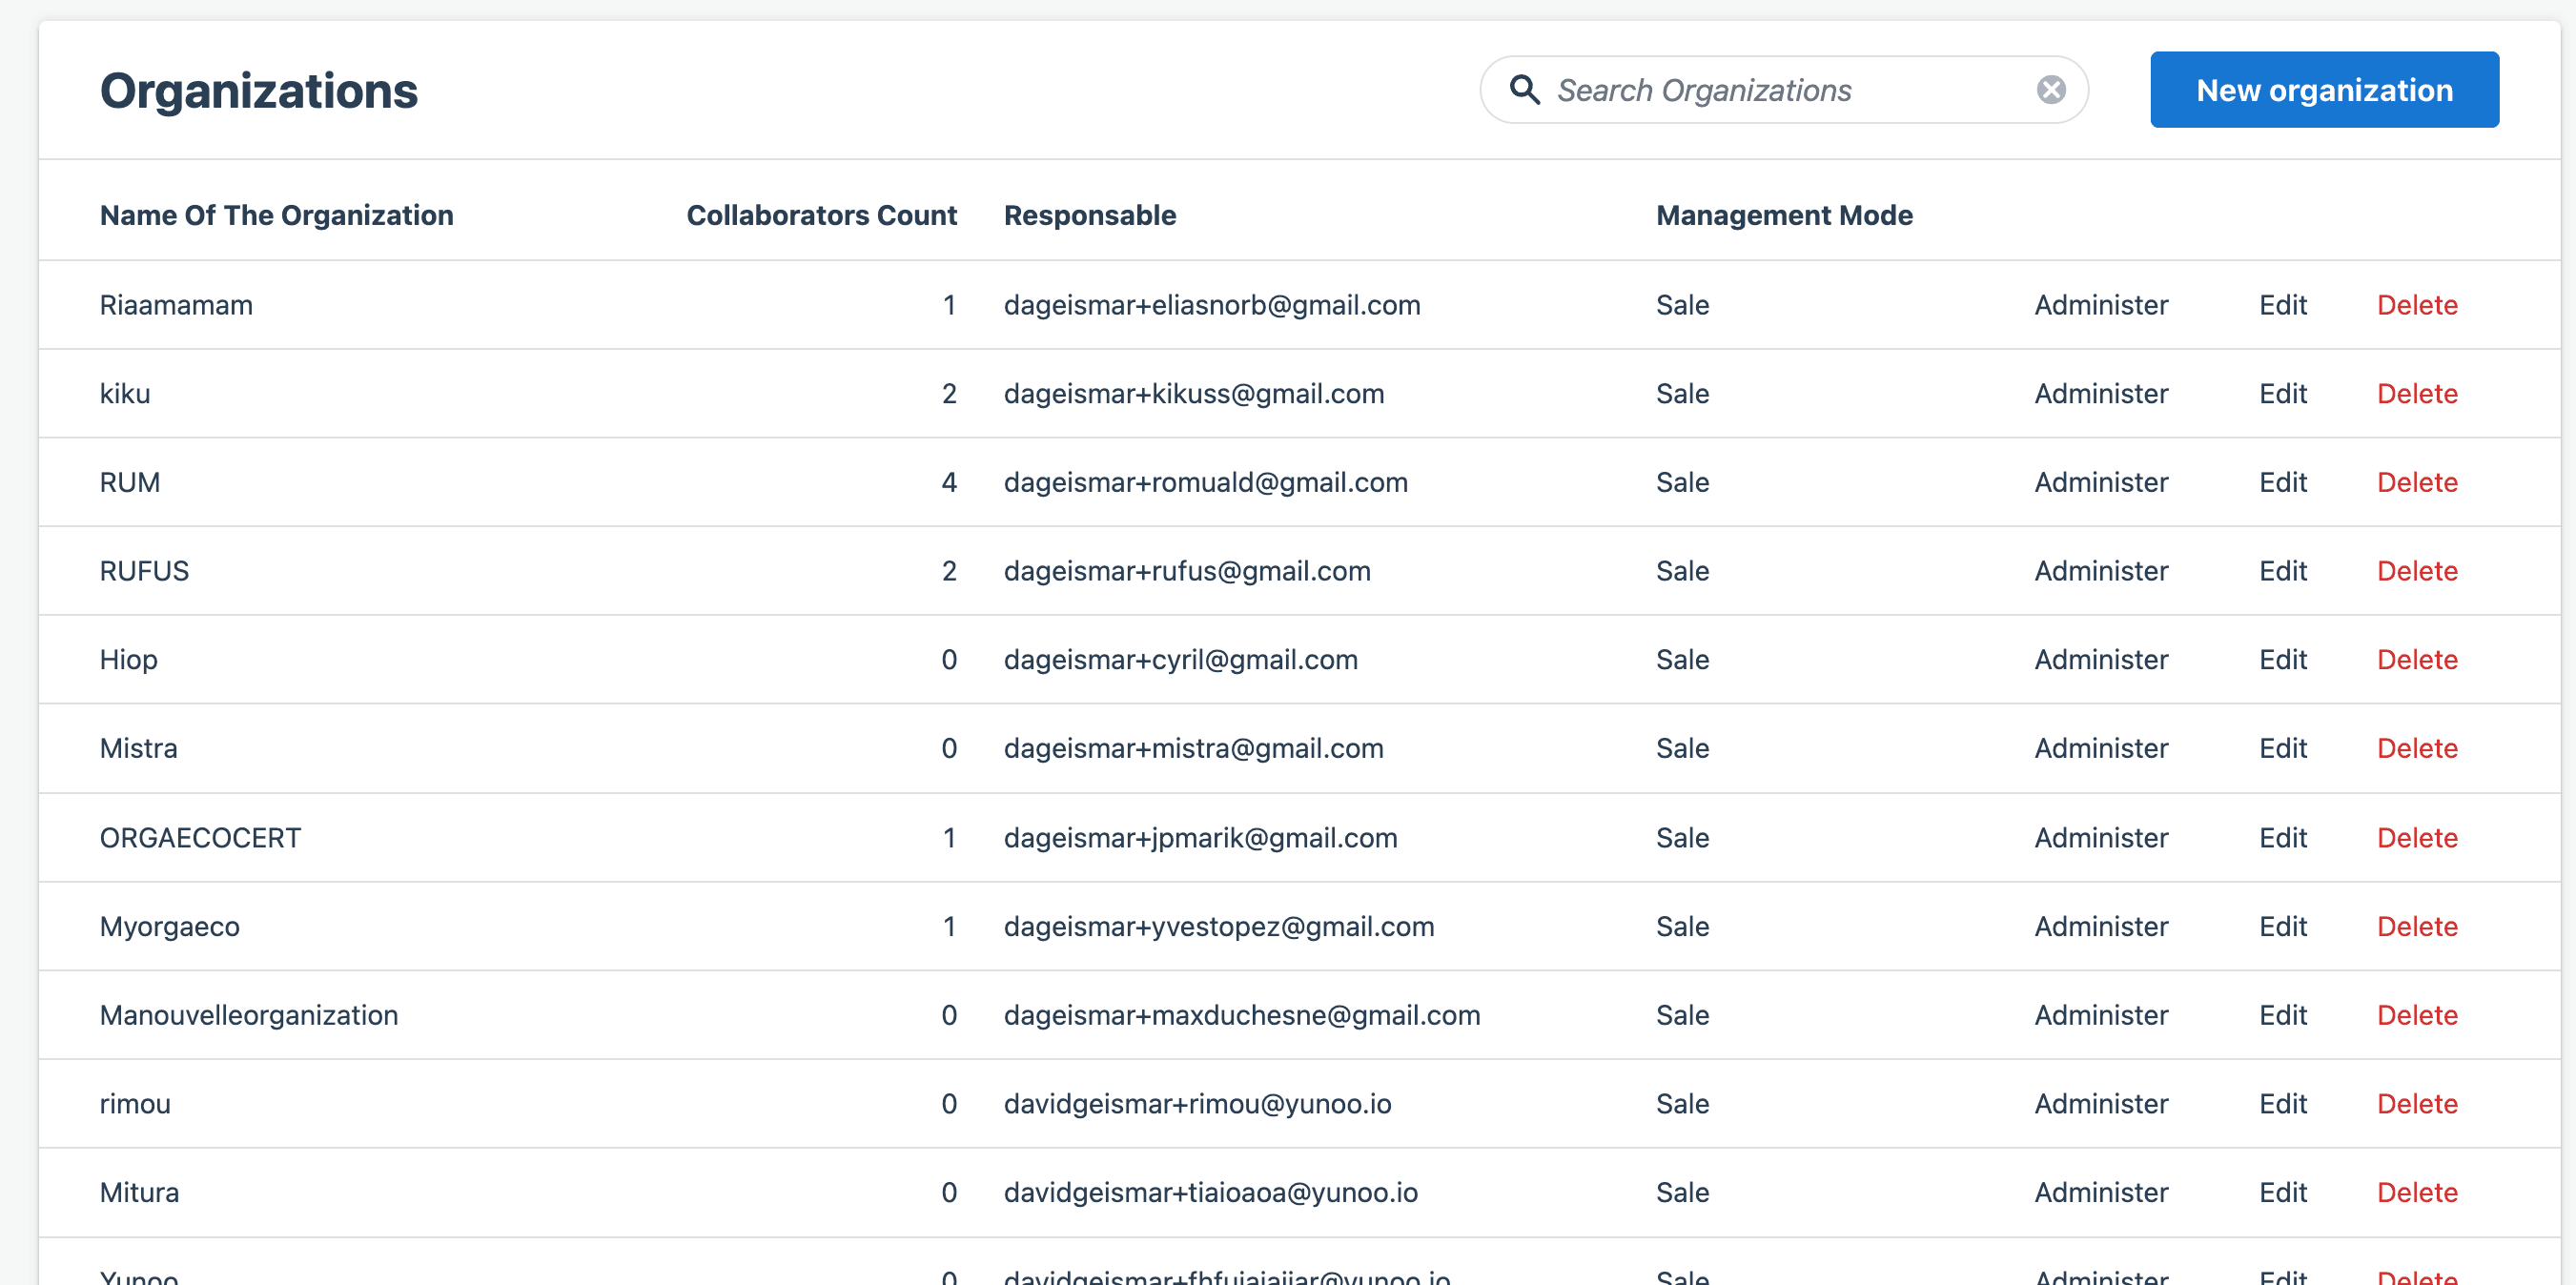Click the New organization button
Viewport: 2576px width, 1285px height.
[2324, 89]
